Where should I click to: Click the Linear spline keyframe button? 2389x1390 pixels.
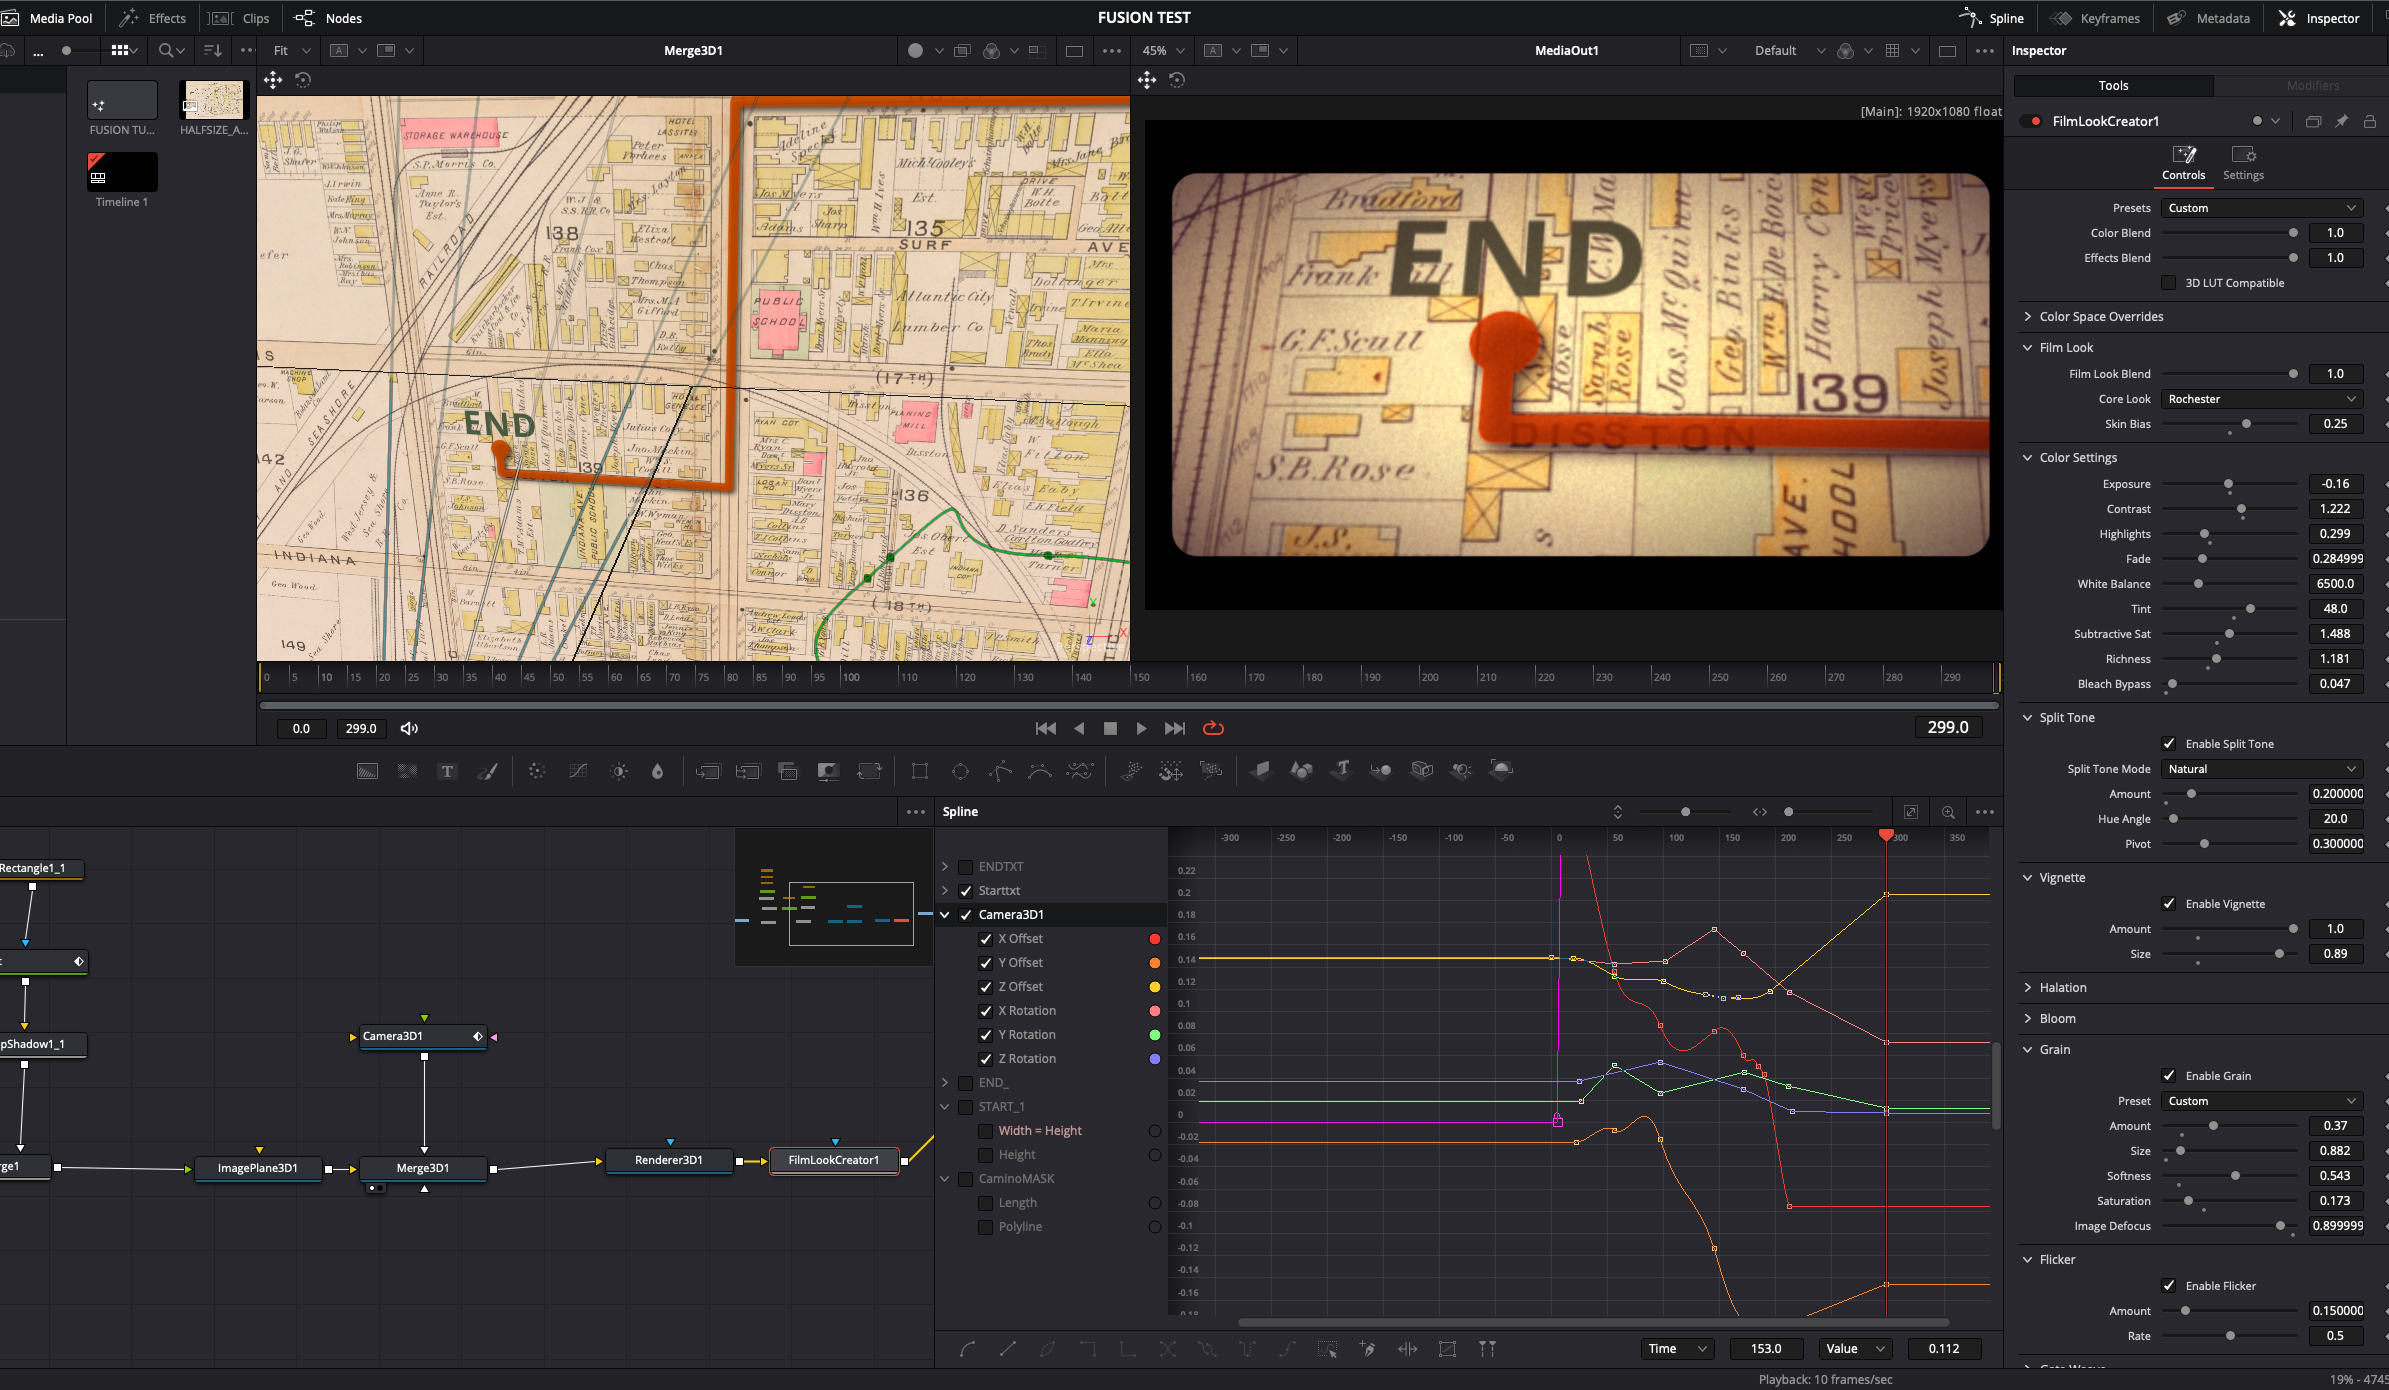(x=1007, y=1349)
